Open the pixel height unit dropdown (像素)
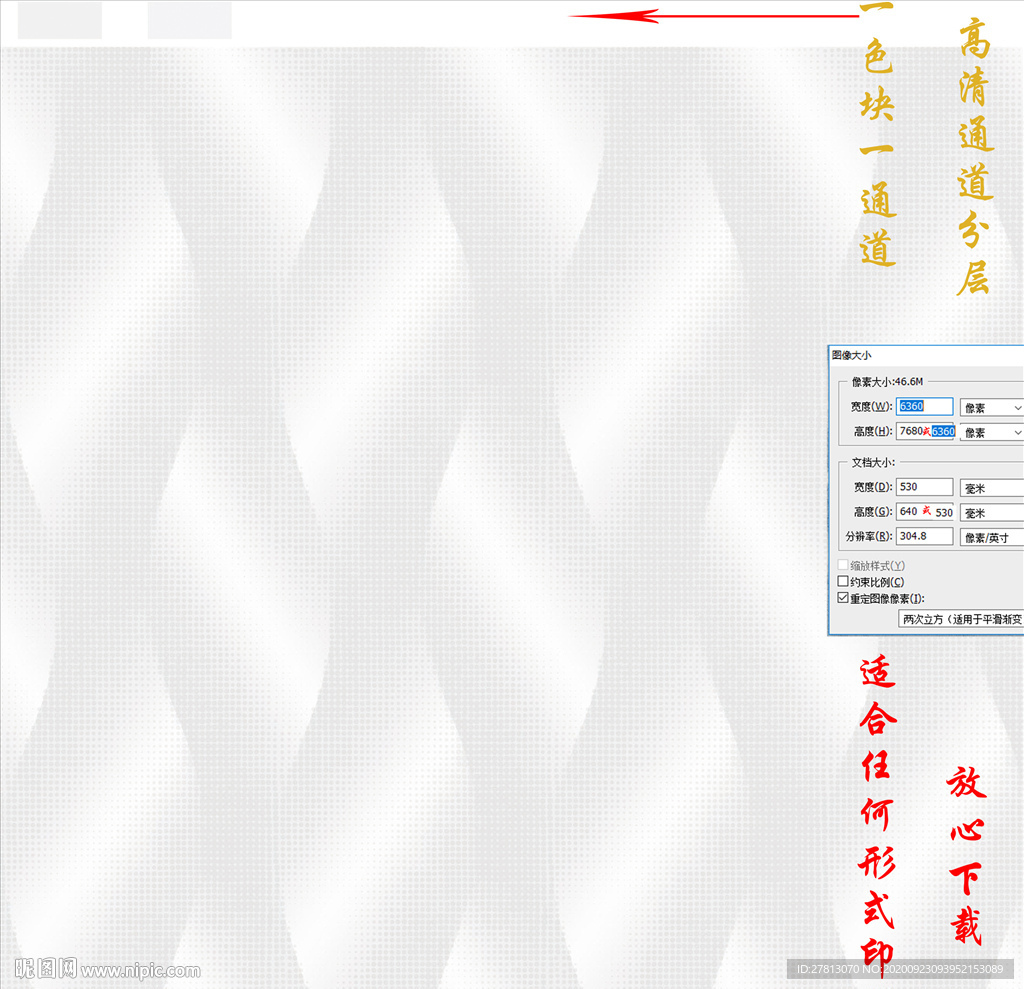This screenshot has height=989, width=1024. pos(991,432)
